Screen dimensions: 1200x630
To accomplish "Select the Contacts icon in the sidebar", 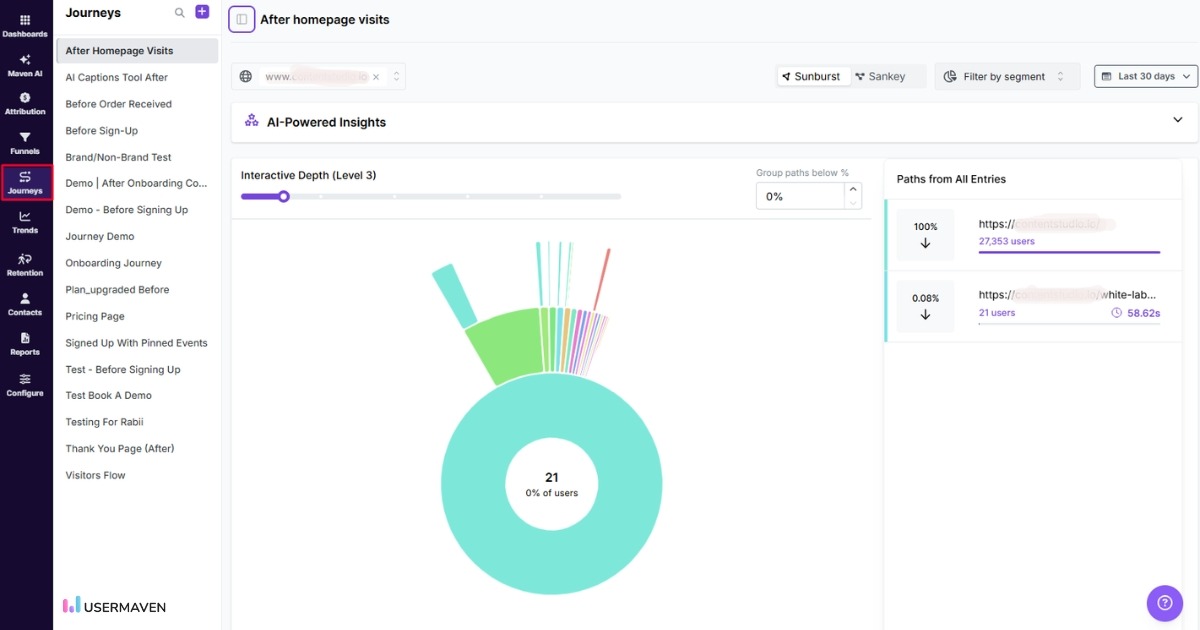I will pos(25,302).
